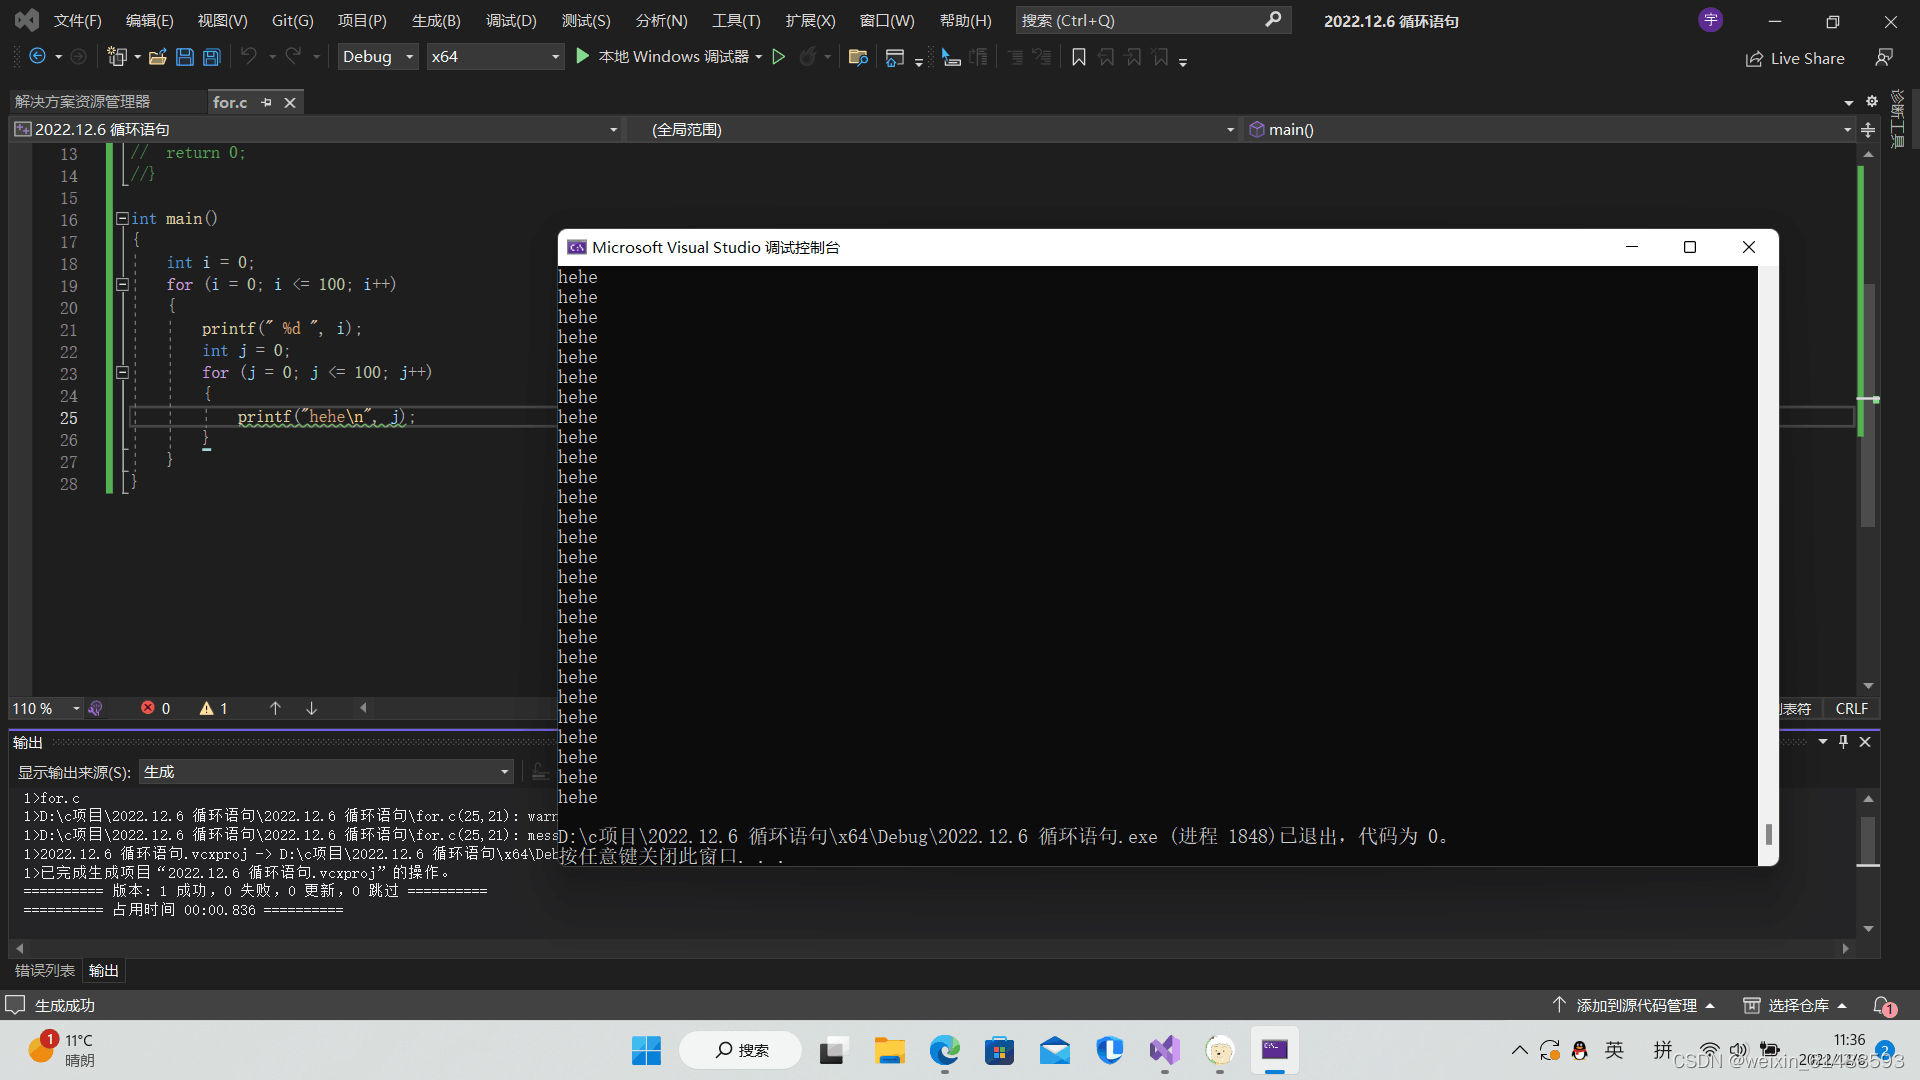The image size is (1920, 1080).
Task: Switch to the 解决方案资源管理器 tab
Action: (x=82, y=102)
